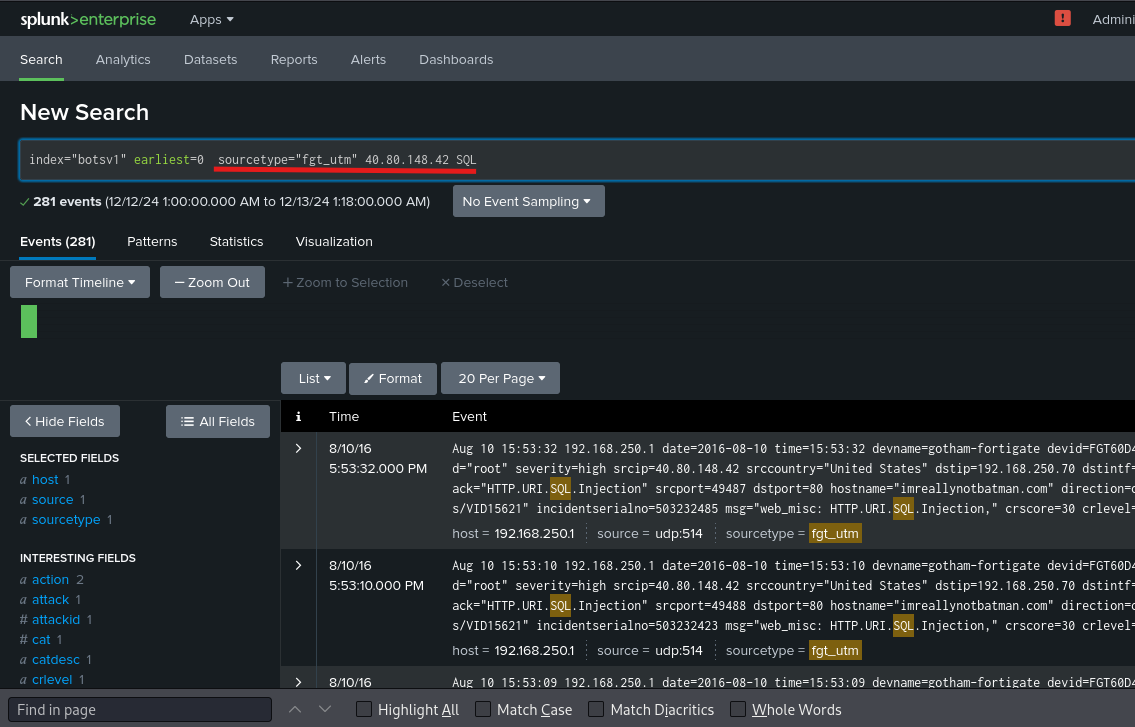1135x727 pixels.
Task: Open the cat interesting field
Action: [41, 639]
